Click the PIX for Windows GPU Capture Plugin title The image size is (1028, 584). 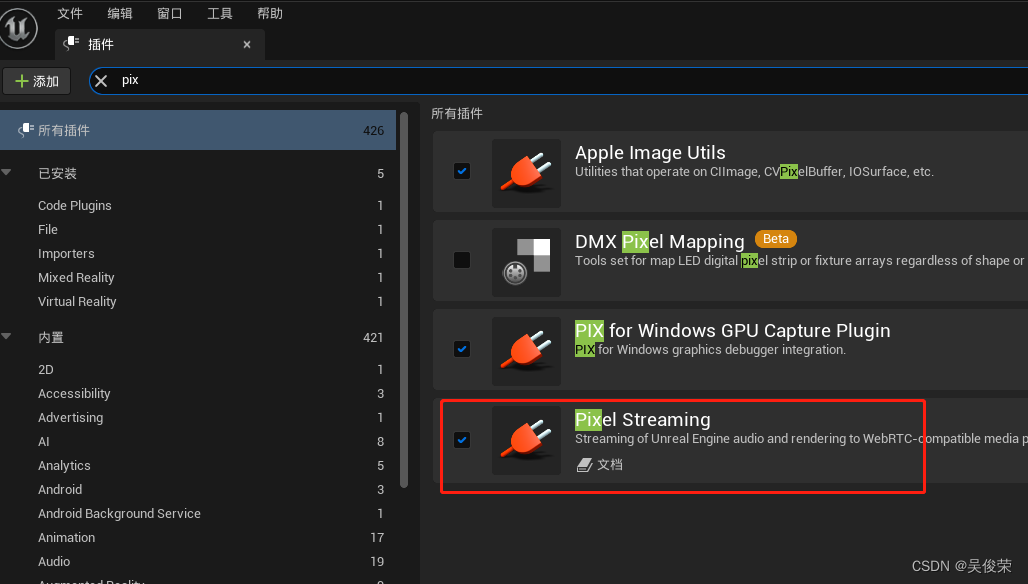point(732,330)
